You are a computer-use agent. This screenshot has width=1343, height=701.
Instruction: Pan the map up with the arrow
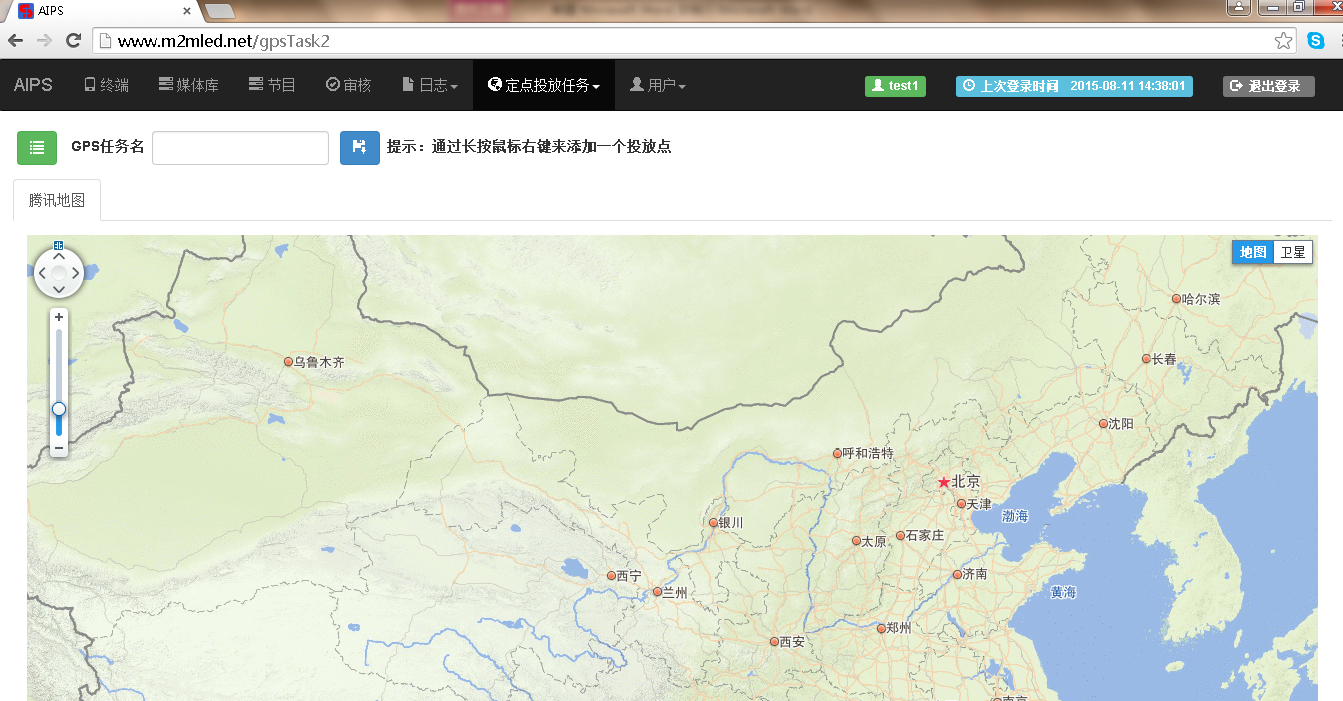coord(59,256)
